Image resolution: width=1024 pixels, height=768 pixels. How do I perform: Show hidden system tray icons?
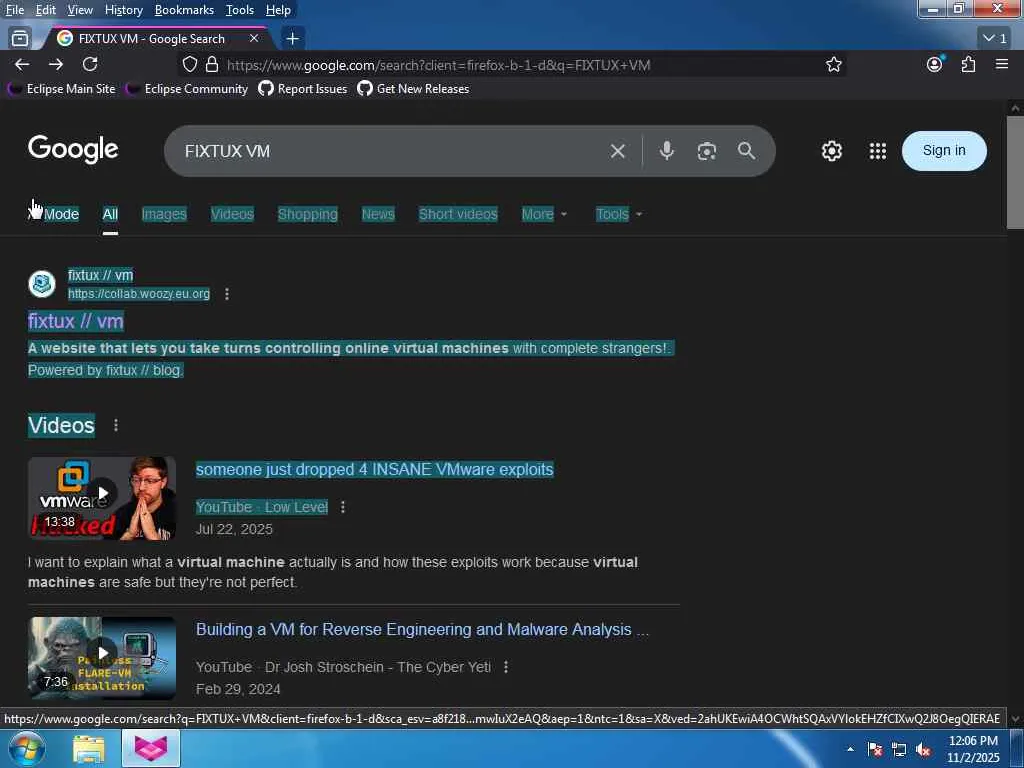[850, 750]
